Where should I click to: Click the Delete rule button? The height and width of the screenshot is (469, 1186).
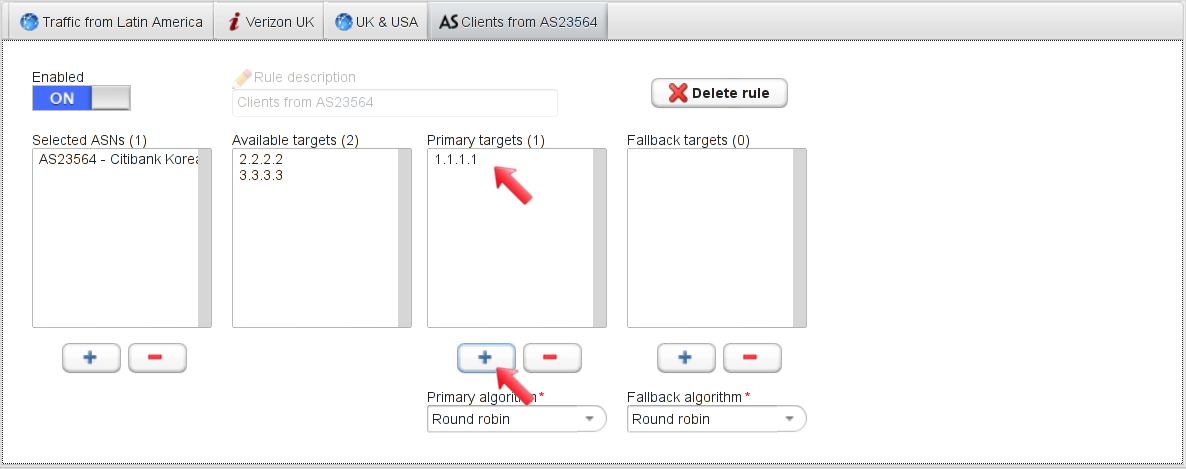pos(719,93)
